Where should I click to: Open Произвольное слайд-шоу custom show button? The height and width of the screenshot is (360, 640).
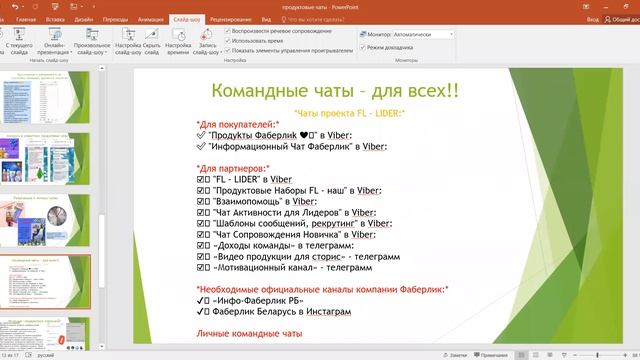(x=92, y=42)
